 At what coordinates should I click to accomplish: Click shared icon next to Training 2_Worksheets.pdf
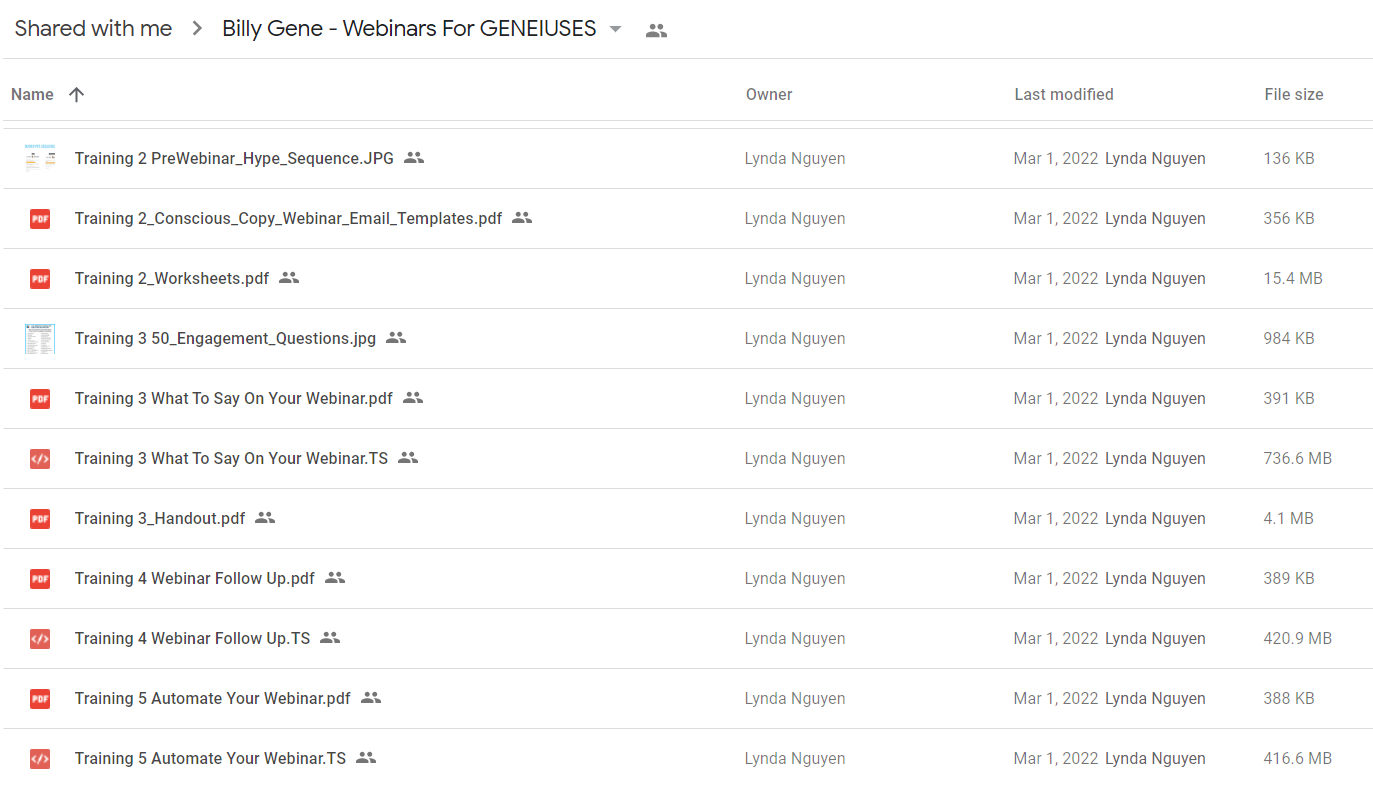point(289,277)
